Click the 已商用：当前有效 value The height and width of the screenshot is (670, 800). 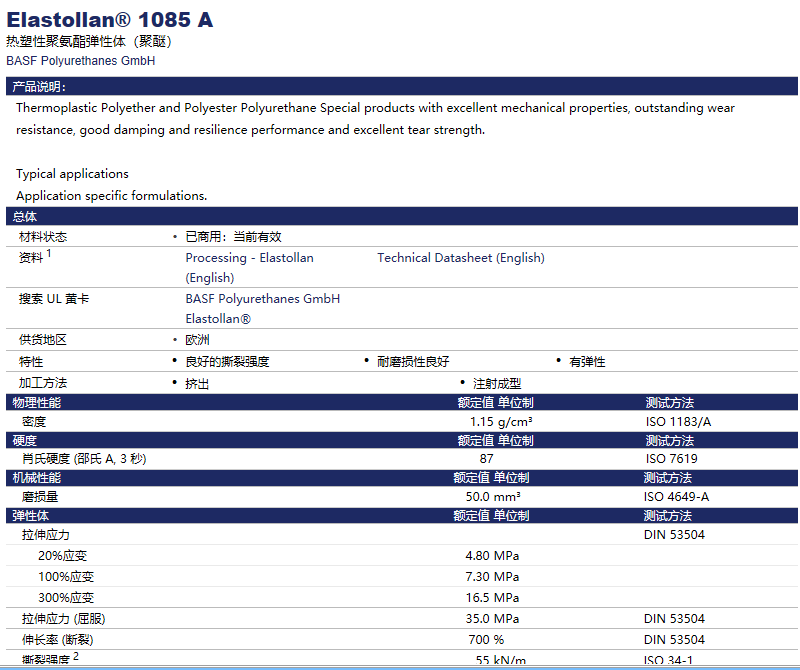pyautogui.click(x=233, y=237)
